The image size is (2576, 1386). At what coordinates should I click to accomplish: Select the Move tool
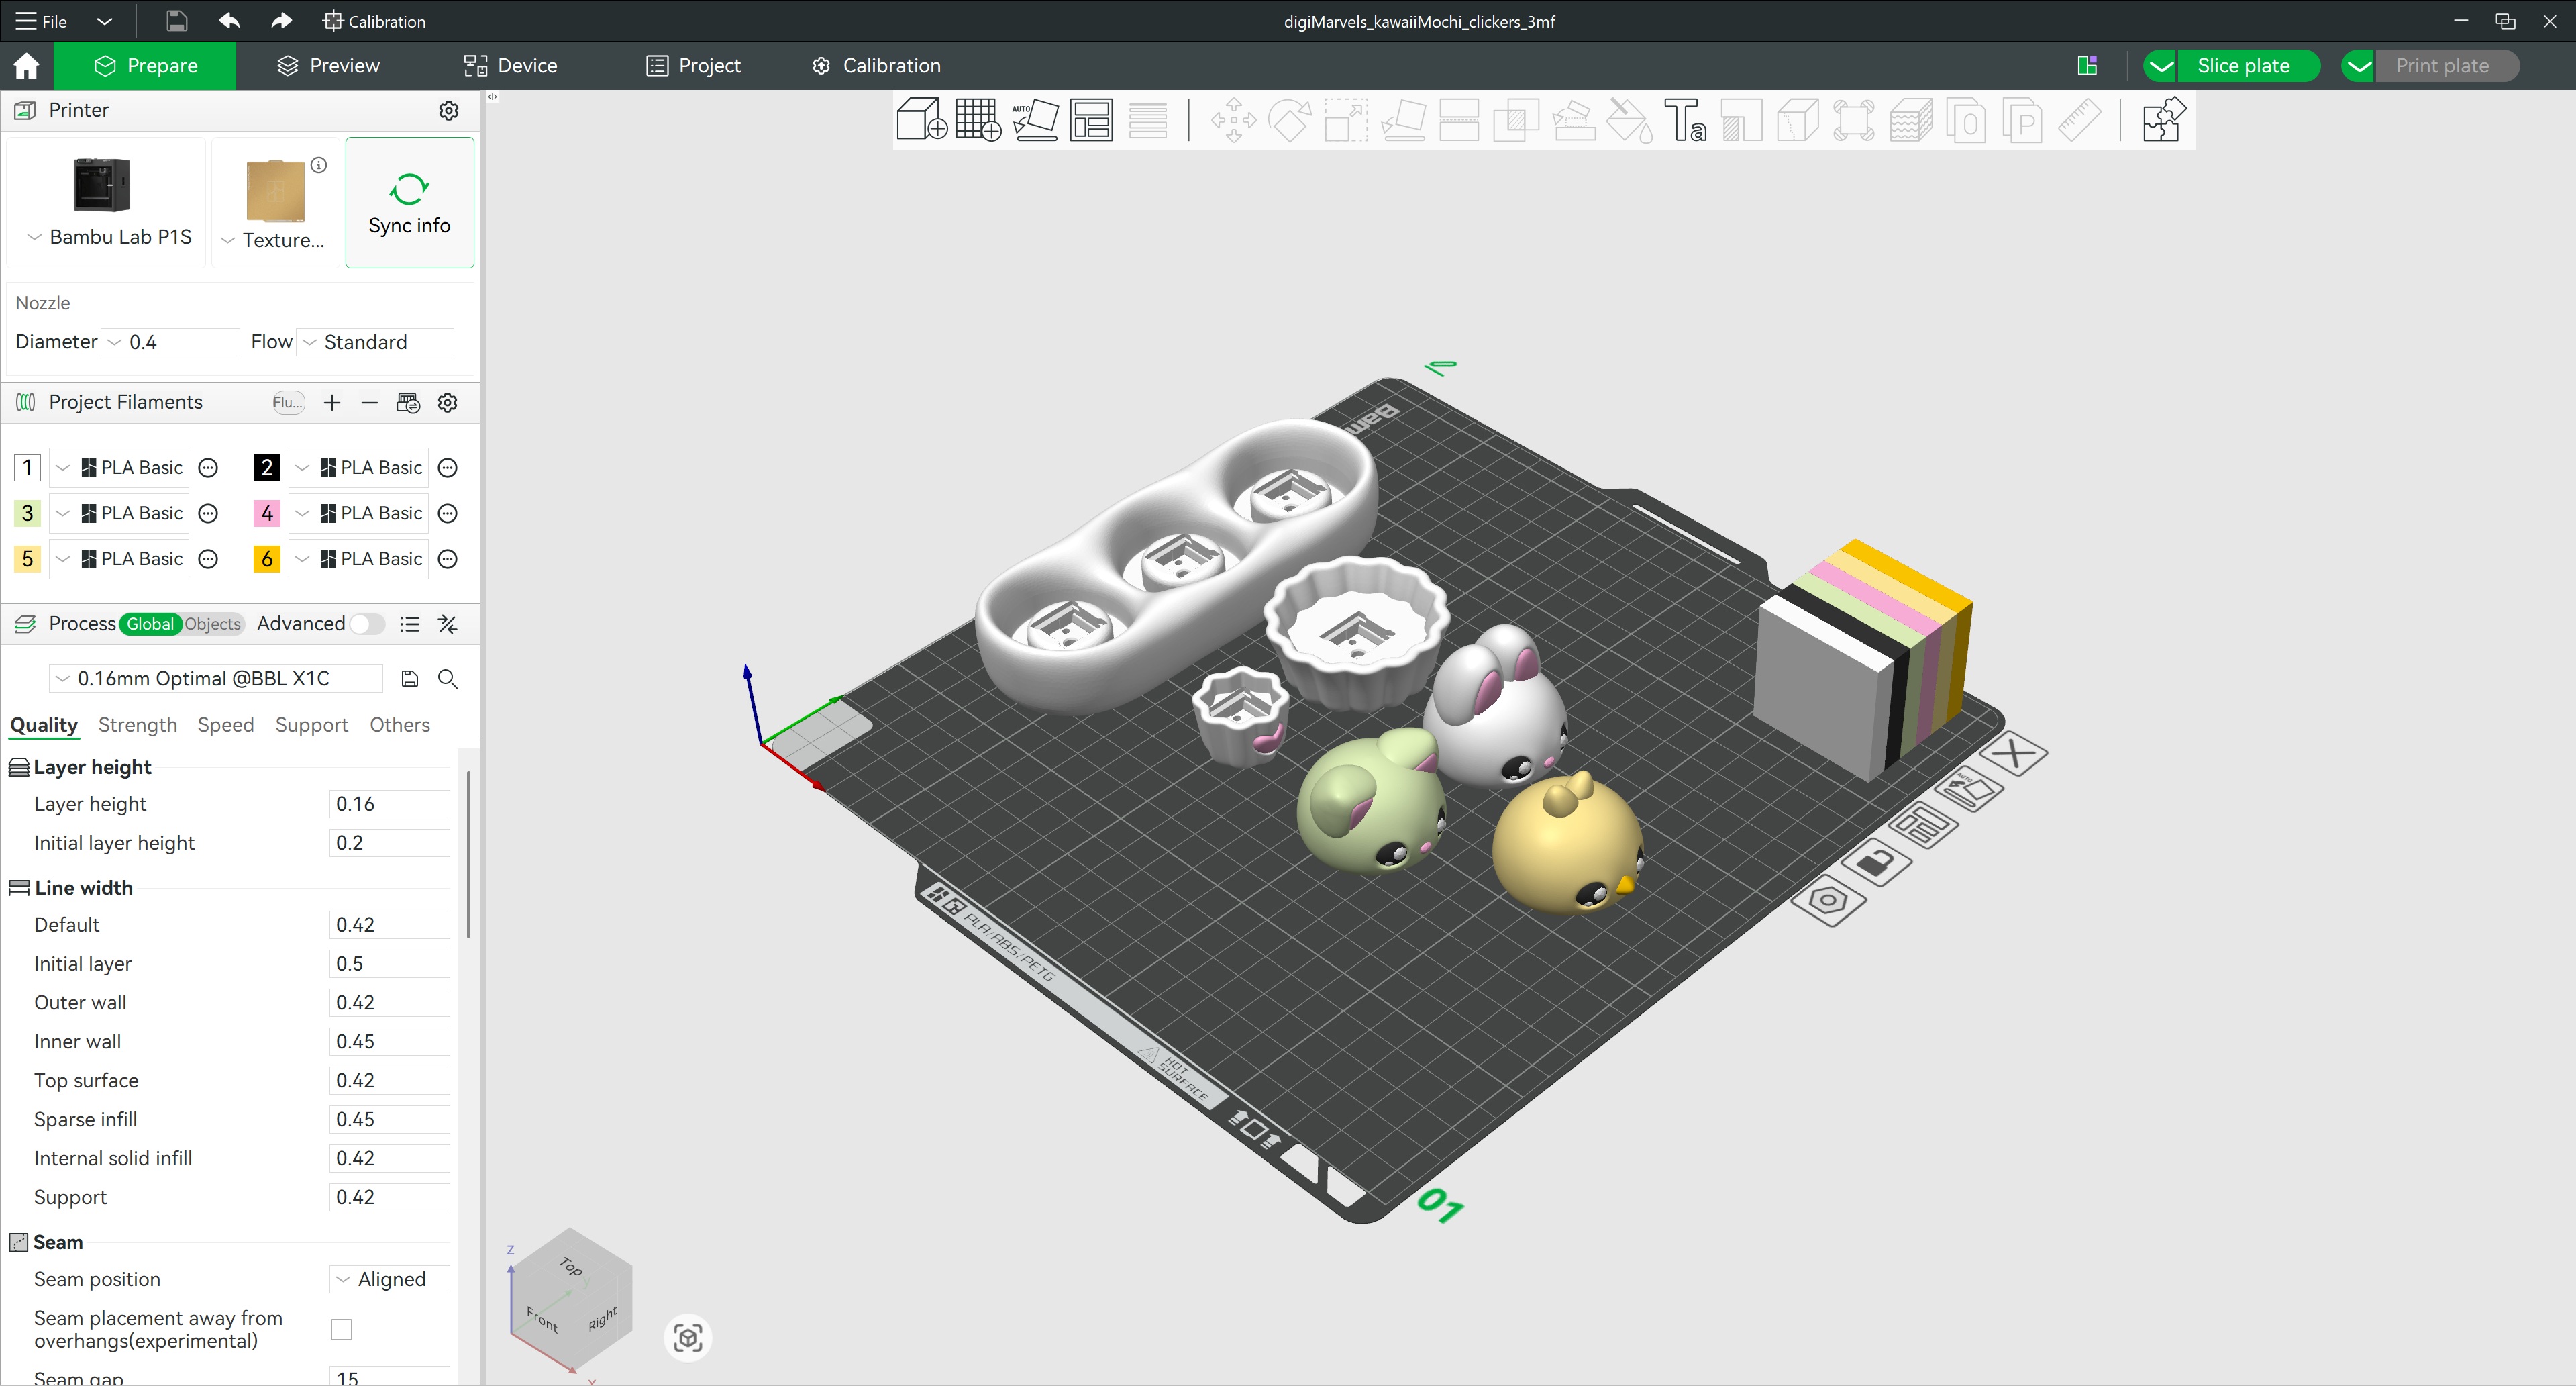pos(1233,120)
